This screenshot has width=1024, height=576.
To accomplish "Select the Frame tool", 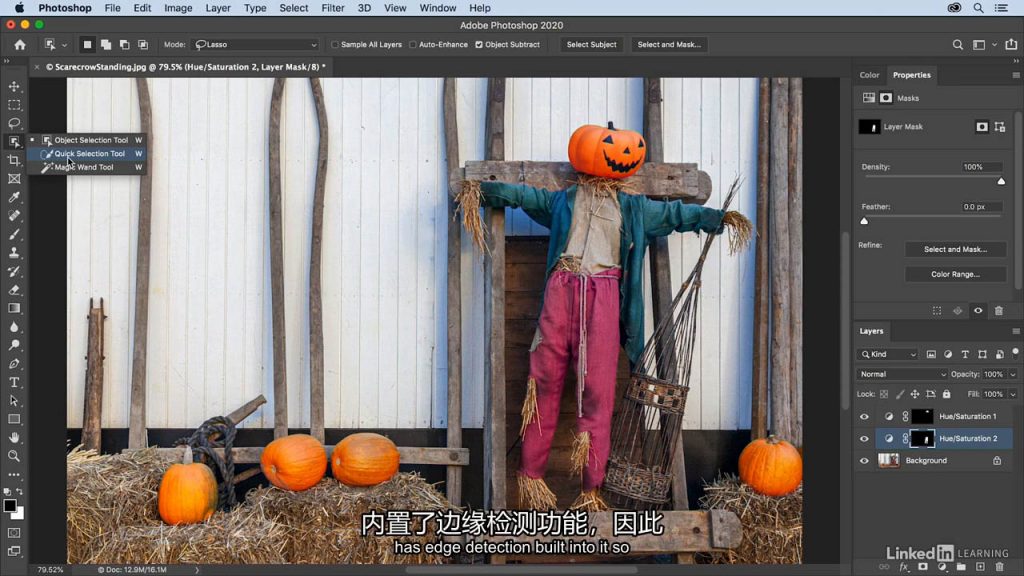I will (x=14, y=178).
